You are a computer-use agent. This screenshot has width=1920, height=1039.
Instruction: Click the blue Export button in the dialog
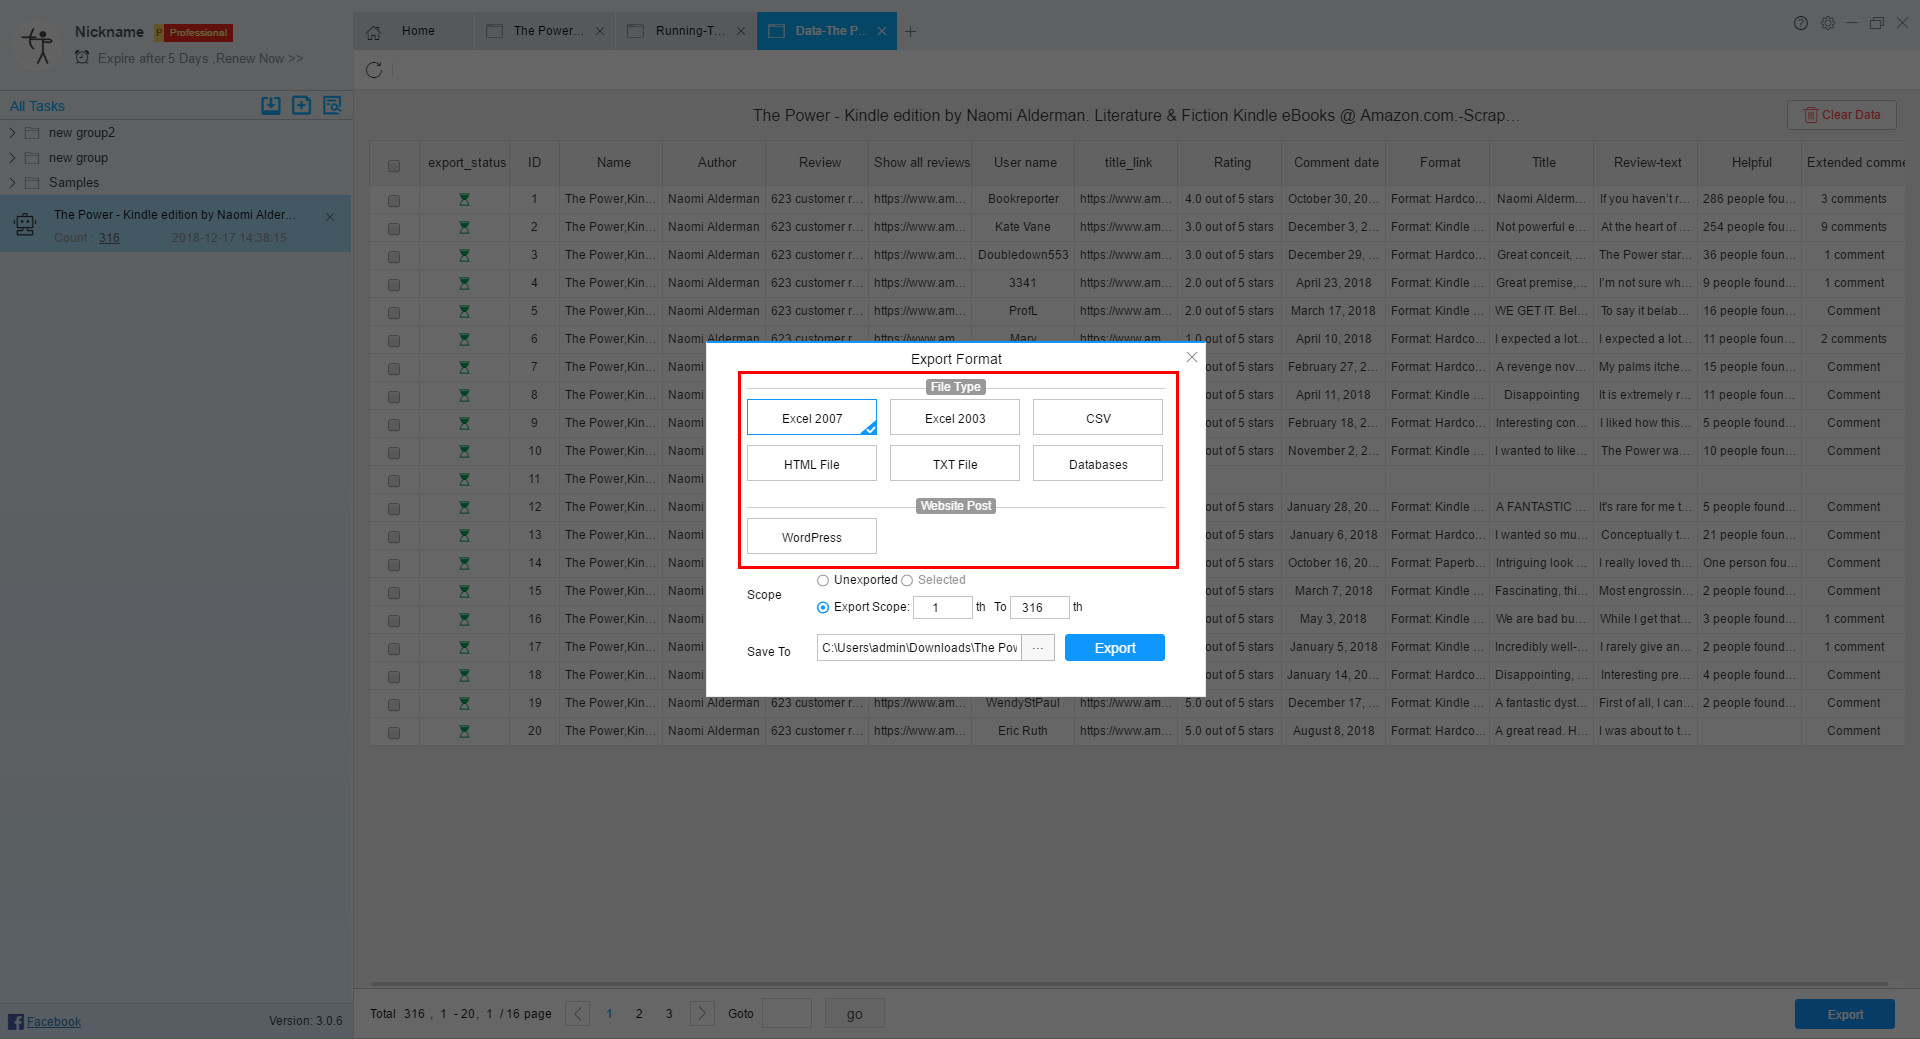pyautogui.click(x=1115, y=648)
